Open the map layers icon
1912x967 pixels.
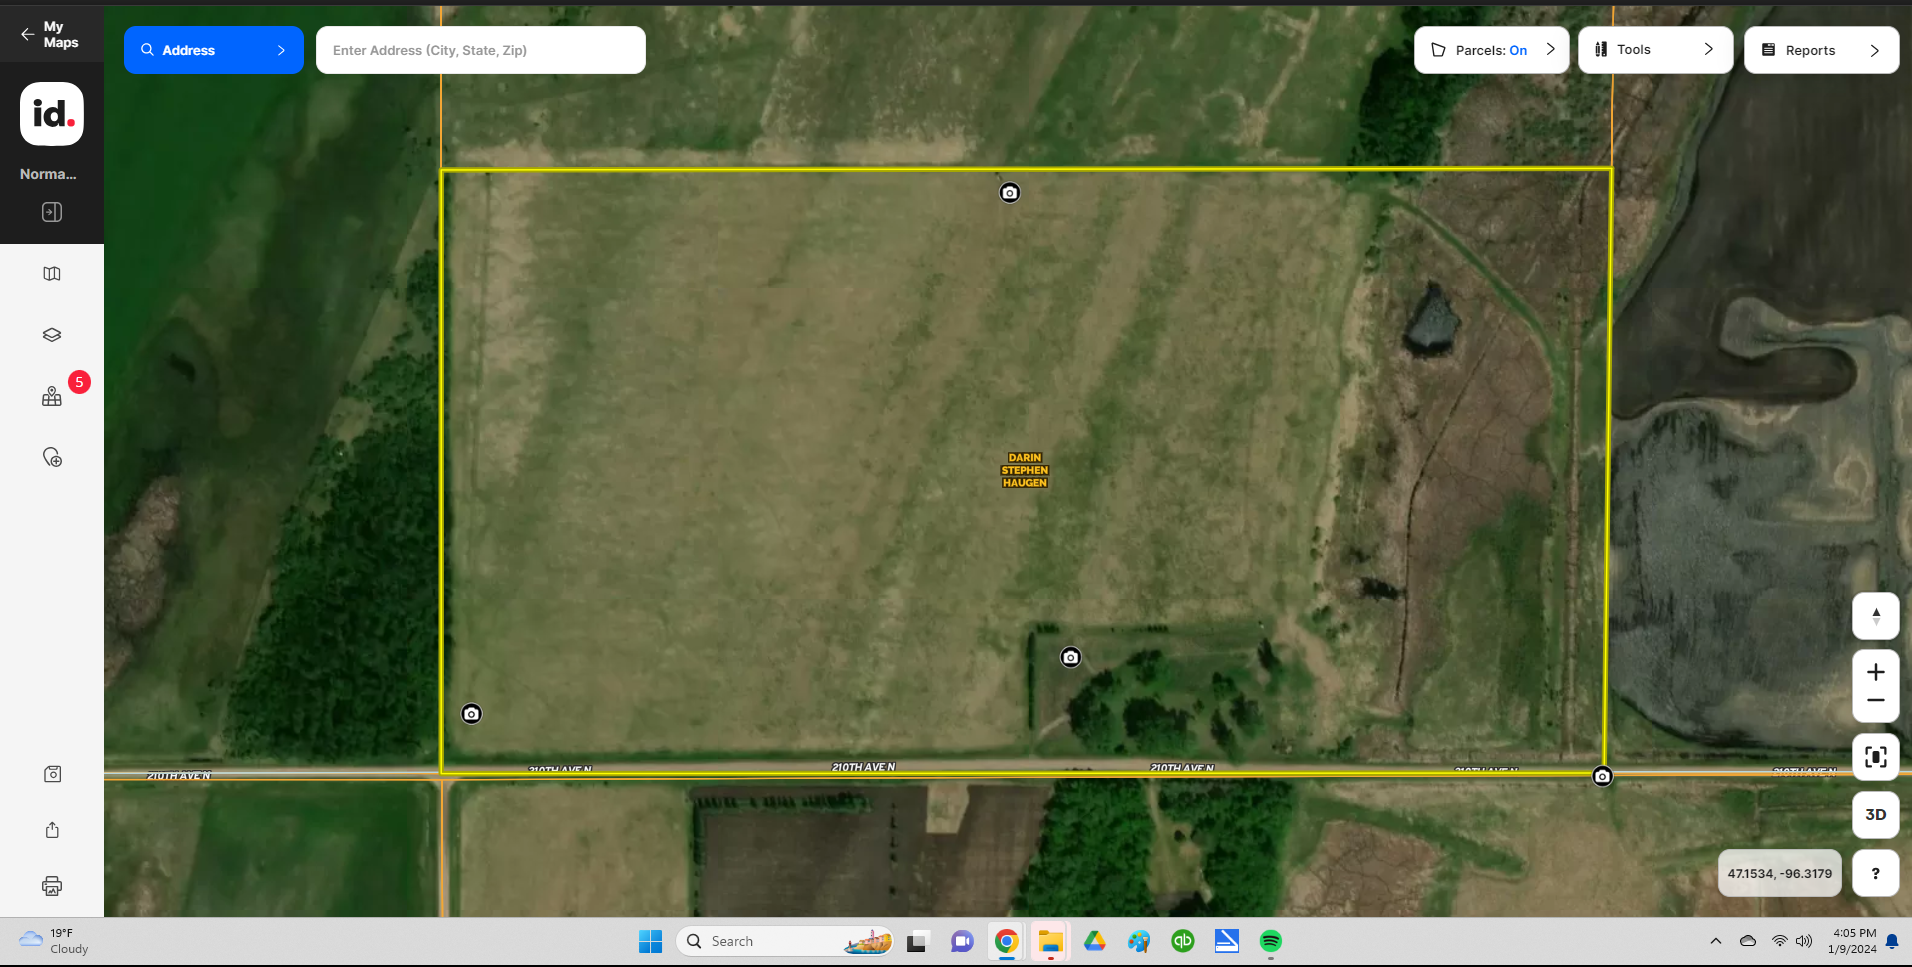click(52, 335)
